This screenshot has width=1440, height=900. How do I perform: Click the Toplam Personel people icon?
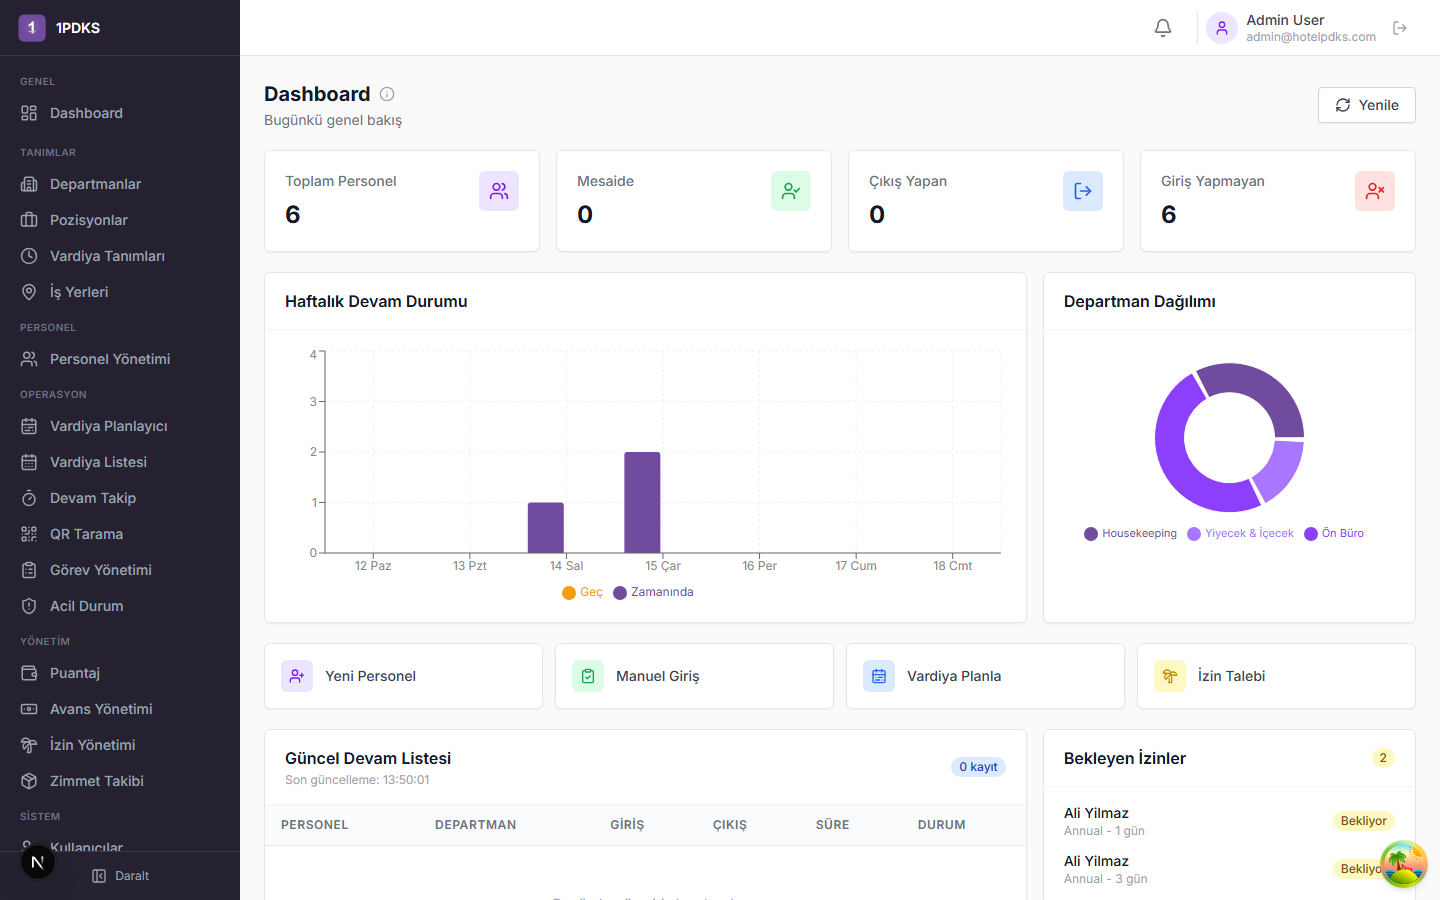tap(498, 191)
